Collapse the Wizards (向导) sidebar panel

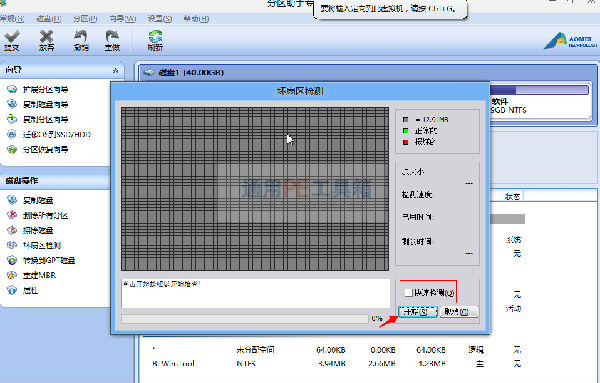(x=116, y=70)
